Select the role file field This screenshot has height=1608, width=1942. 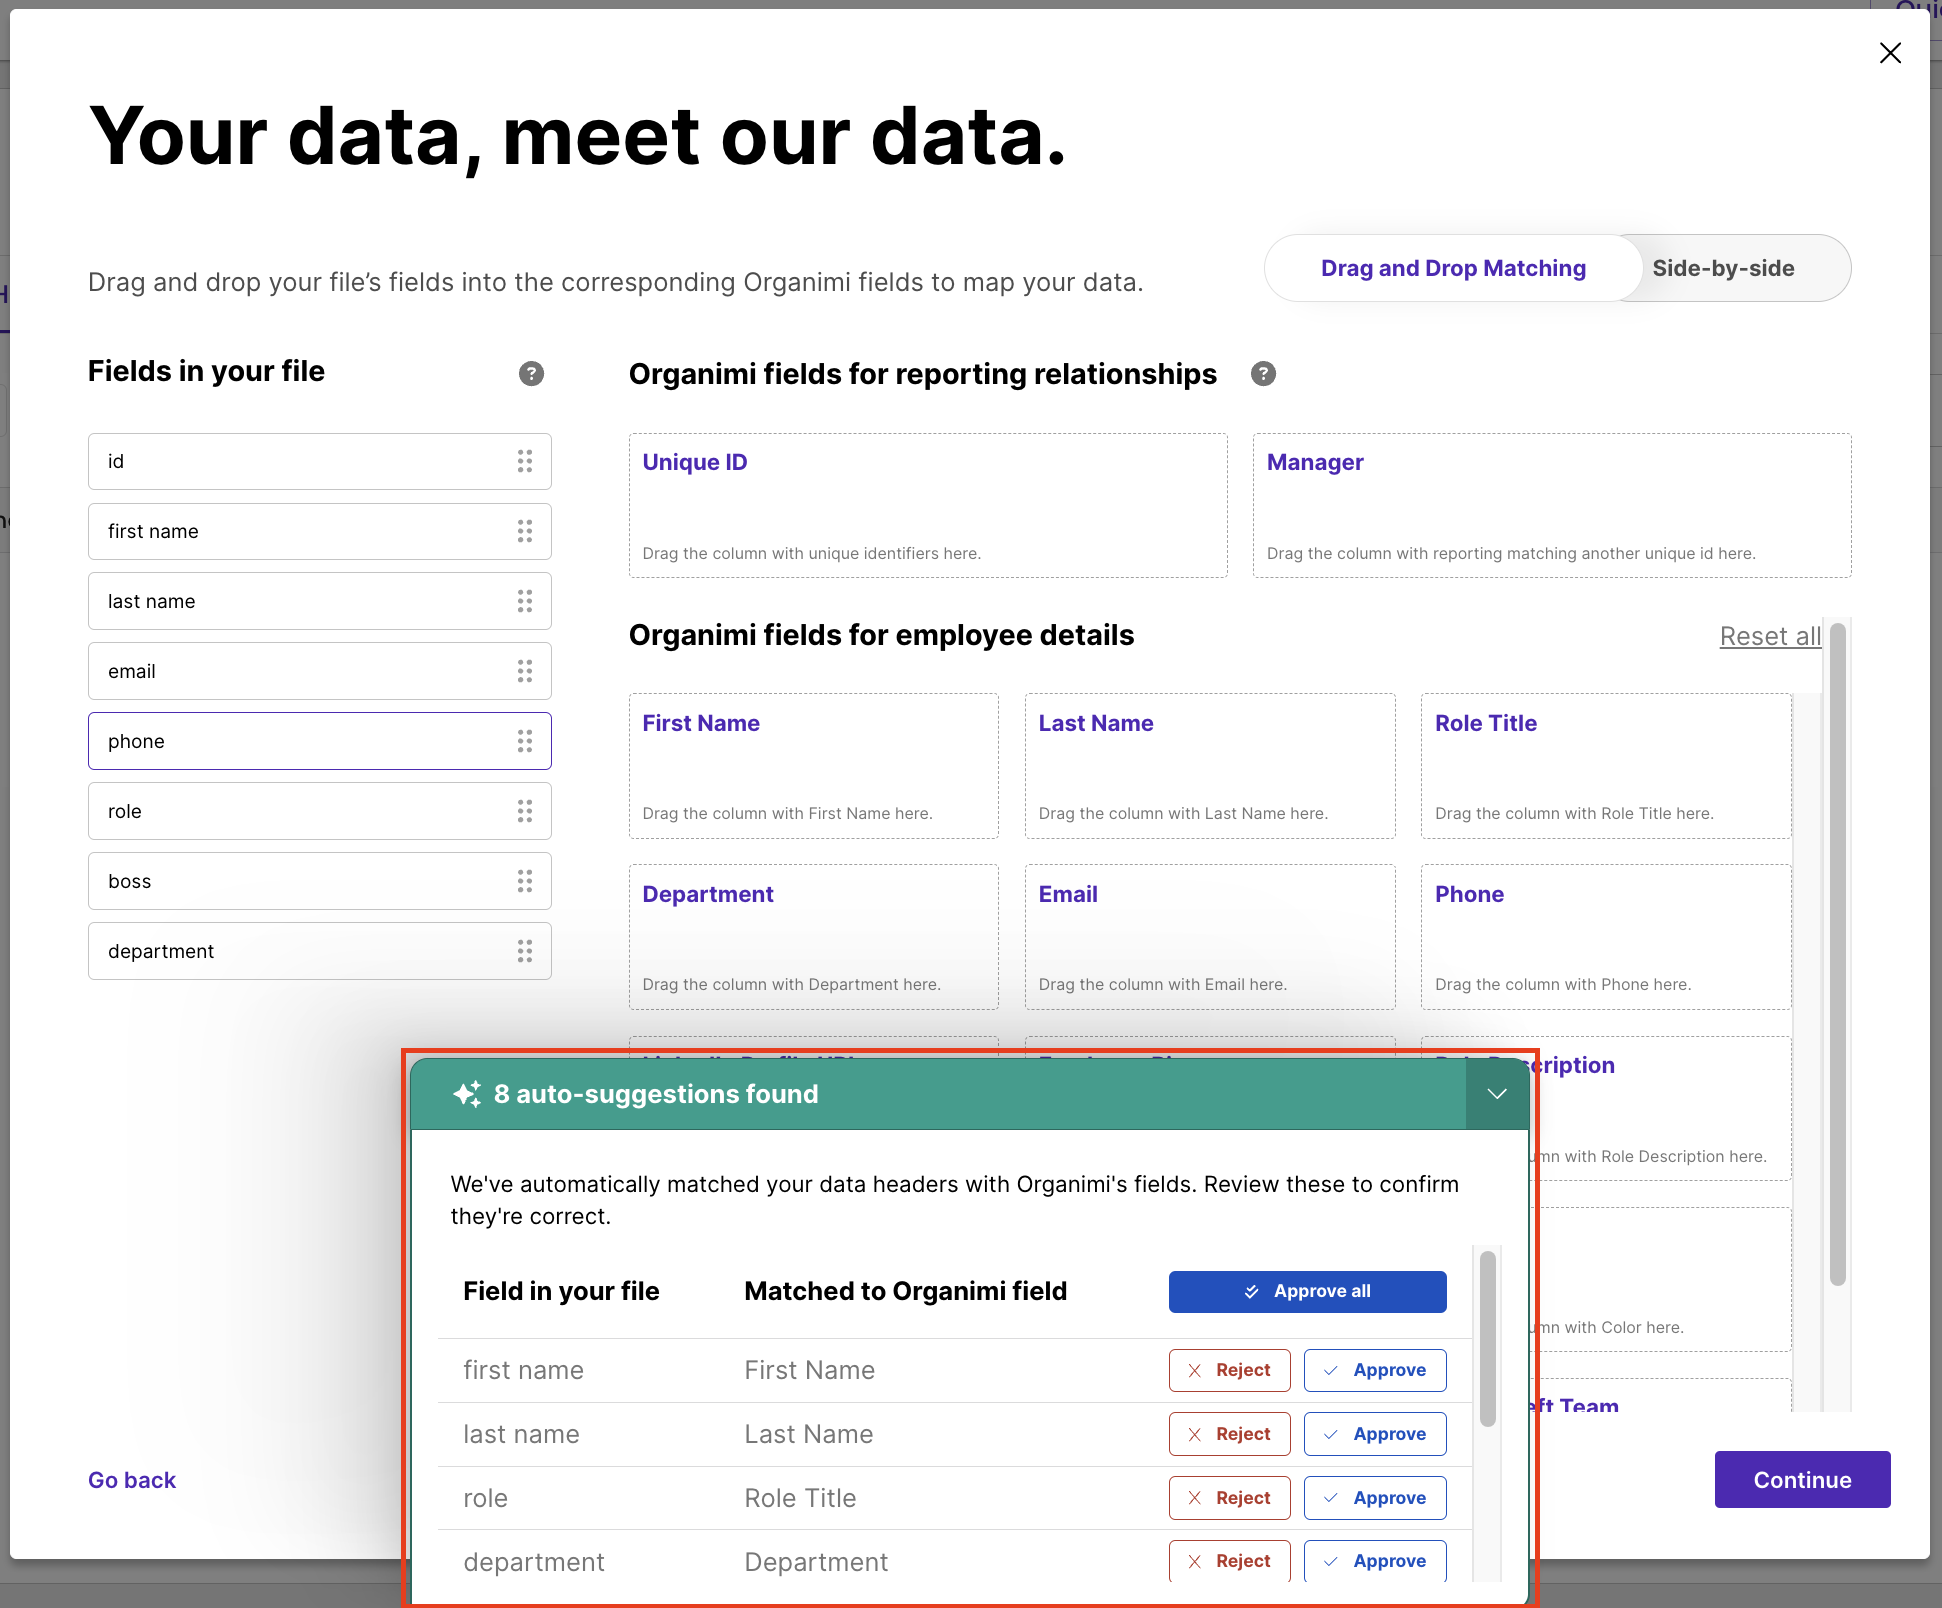point(320,811)
